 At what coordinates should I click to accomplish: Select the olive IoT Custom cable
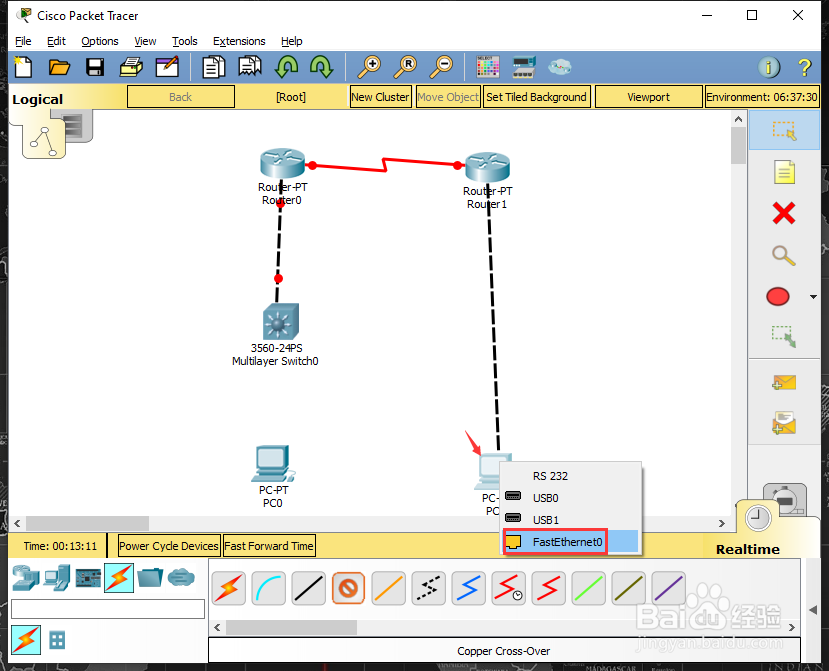click(x=628, y=588)
